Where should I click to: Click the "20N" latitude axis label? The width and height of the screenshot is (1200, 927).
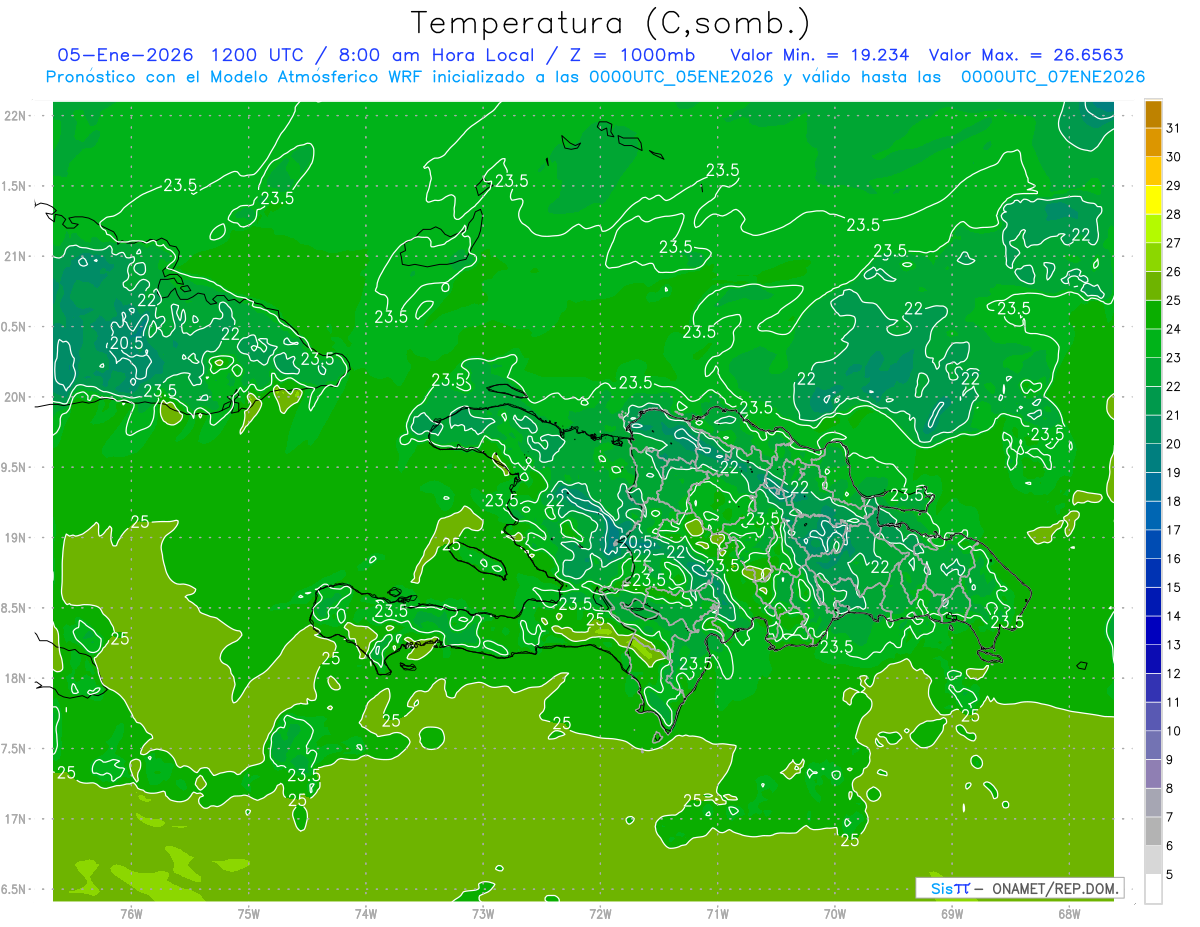point(16,397)
